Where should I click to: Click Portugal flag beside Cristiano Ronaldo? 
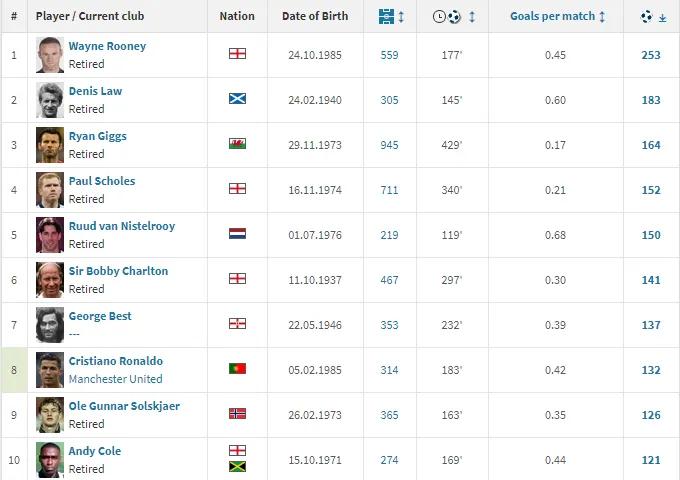click(237, 369)
